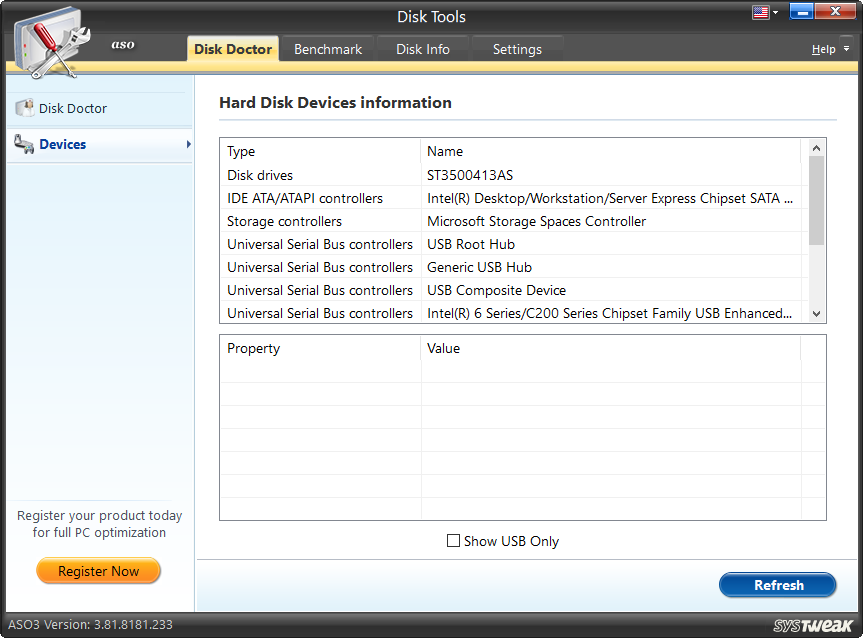Click the wrench and screwdriver app logo
The height and width of the screenshot is (639, 864).
(x=52, y=40)
